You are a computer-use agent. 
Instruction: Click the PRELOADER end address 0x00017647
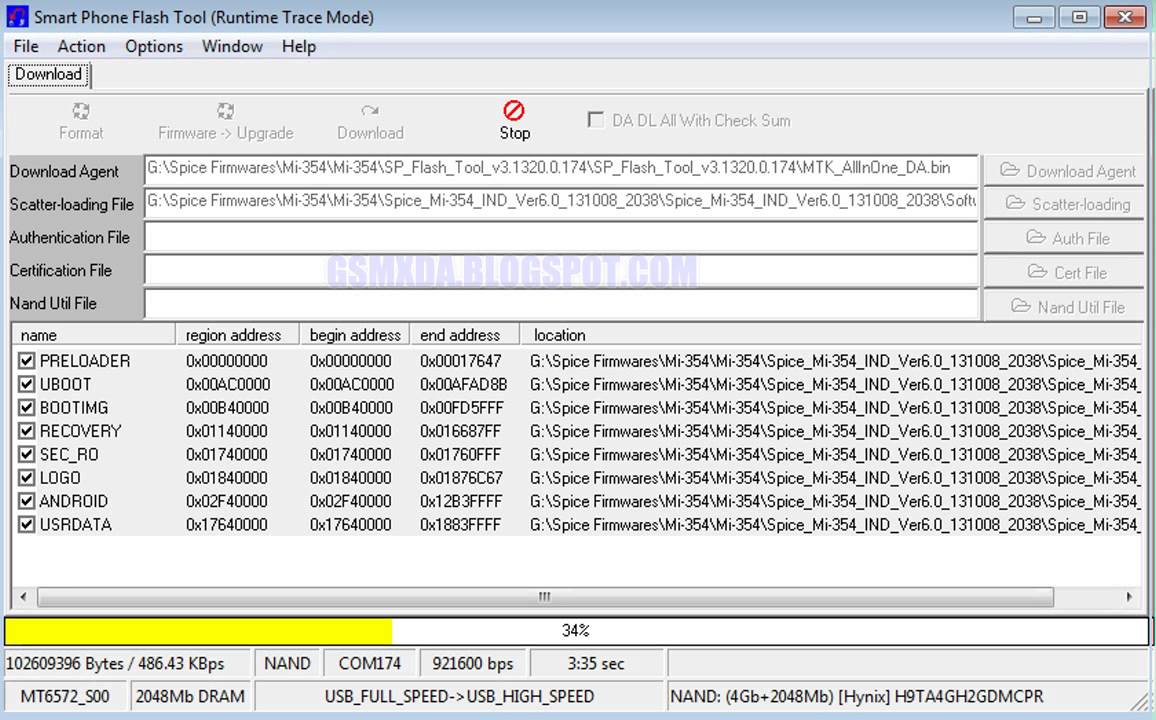click(x=461, y=361)
